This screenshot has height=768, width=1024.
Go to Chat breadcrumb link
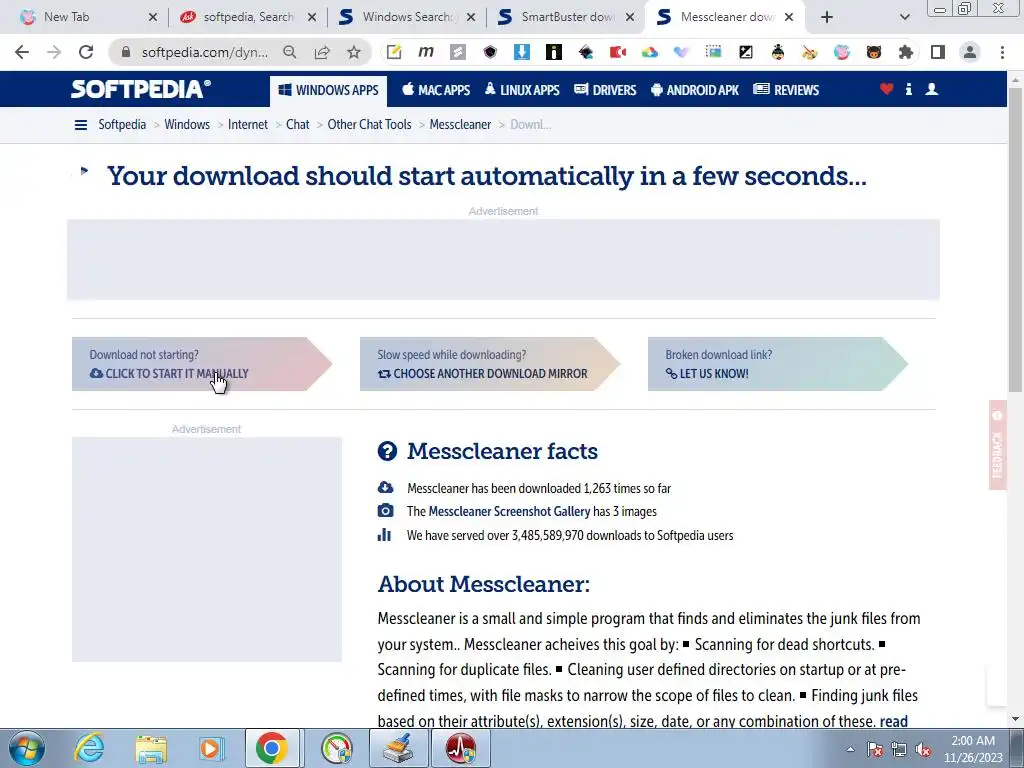coord(297,125)
